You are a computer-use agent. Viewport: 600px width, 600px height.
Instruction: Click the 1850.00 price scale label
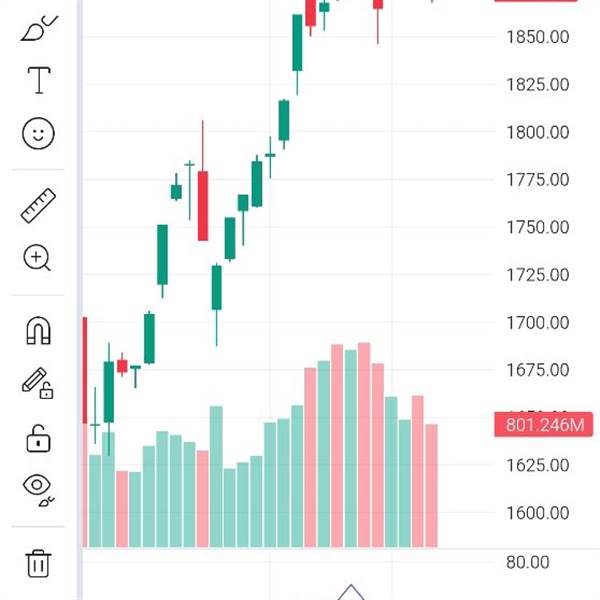click(537, 37)
